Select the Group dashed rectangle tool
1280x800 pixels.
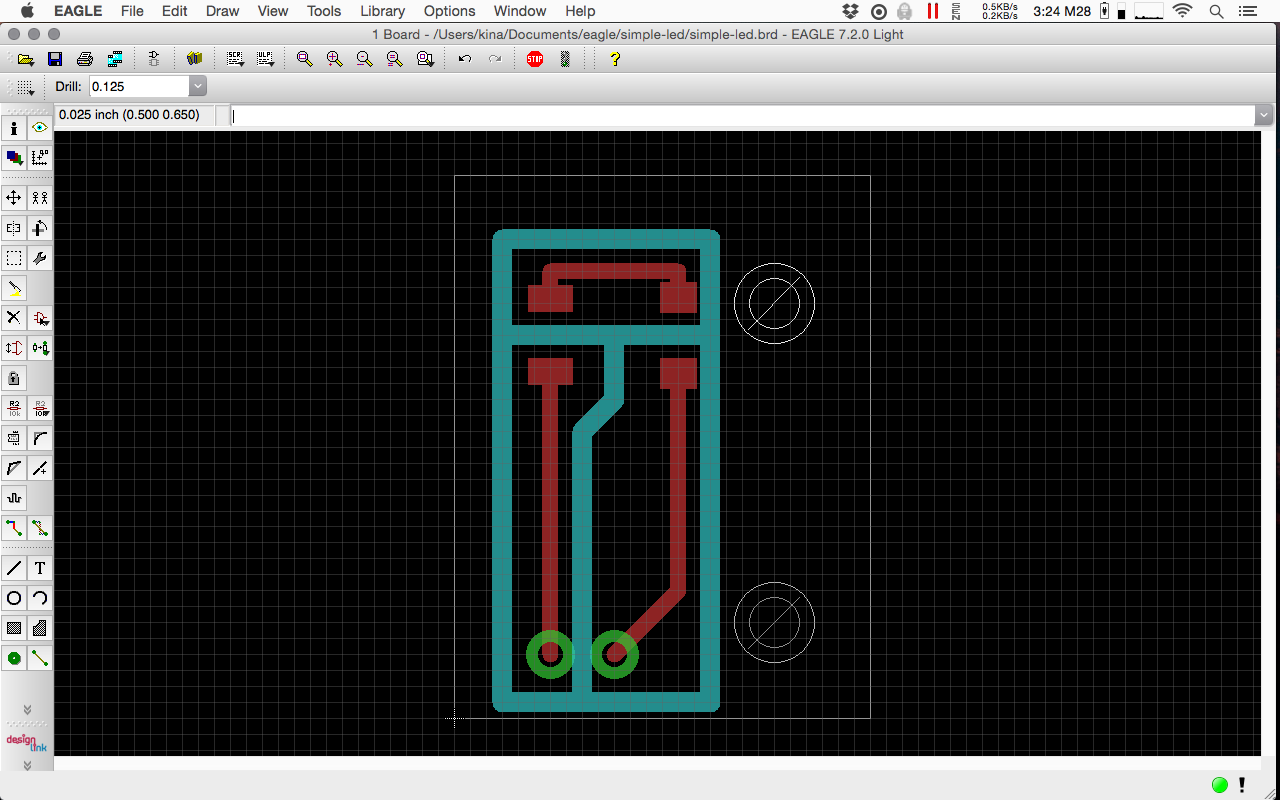(14, 258)
